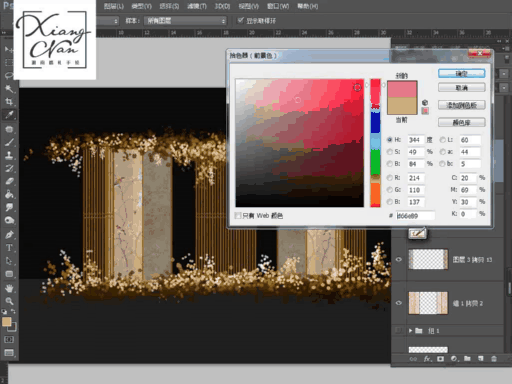
Task: Open the Sample layers dropdown in options bar
Action: coord(186,21)
